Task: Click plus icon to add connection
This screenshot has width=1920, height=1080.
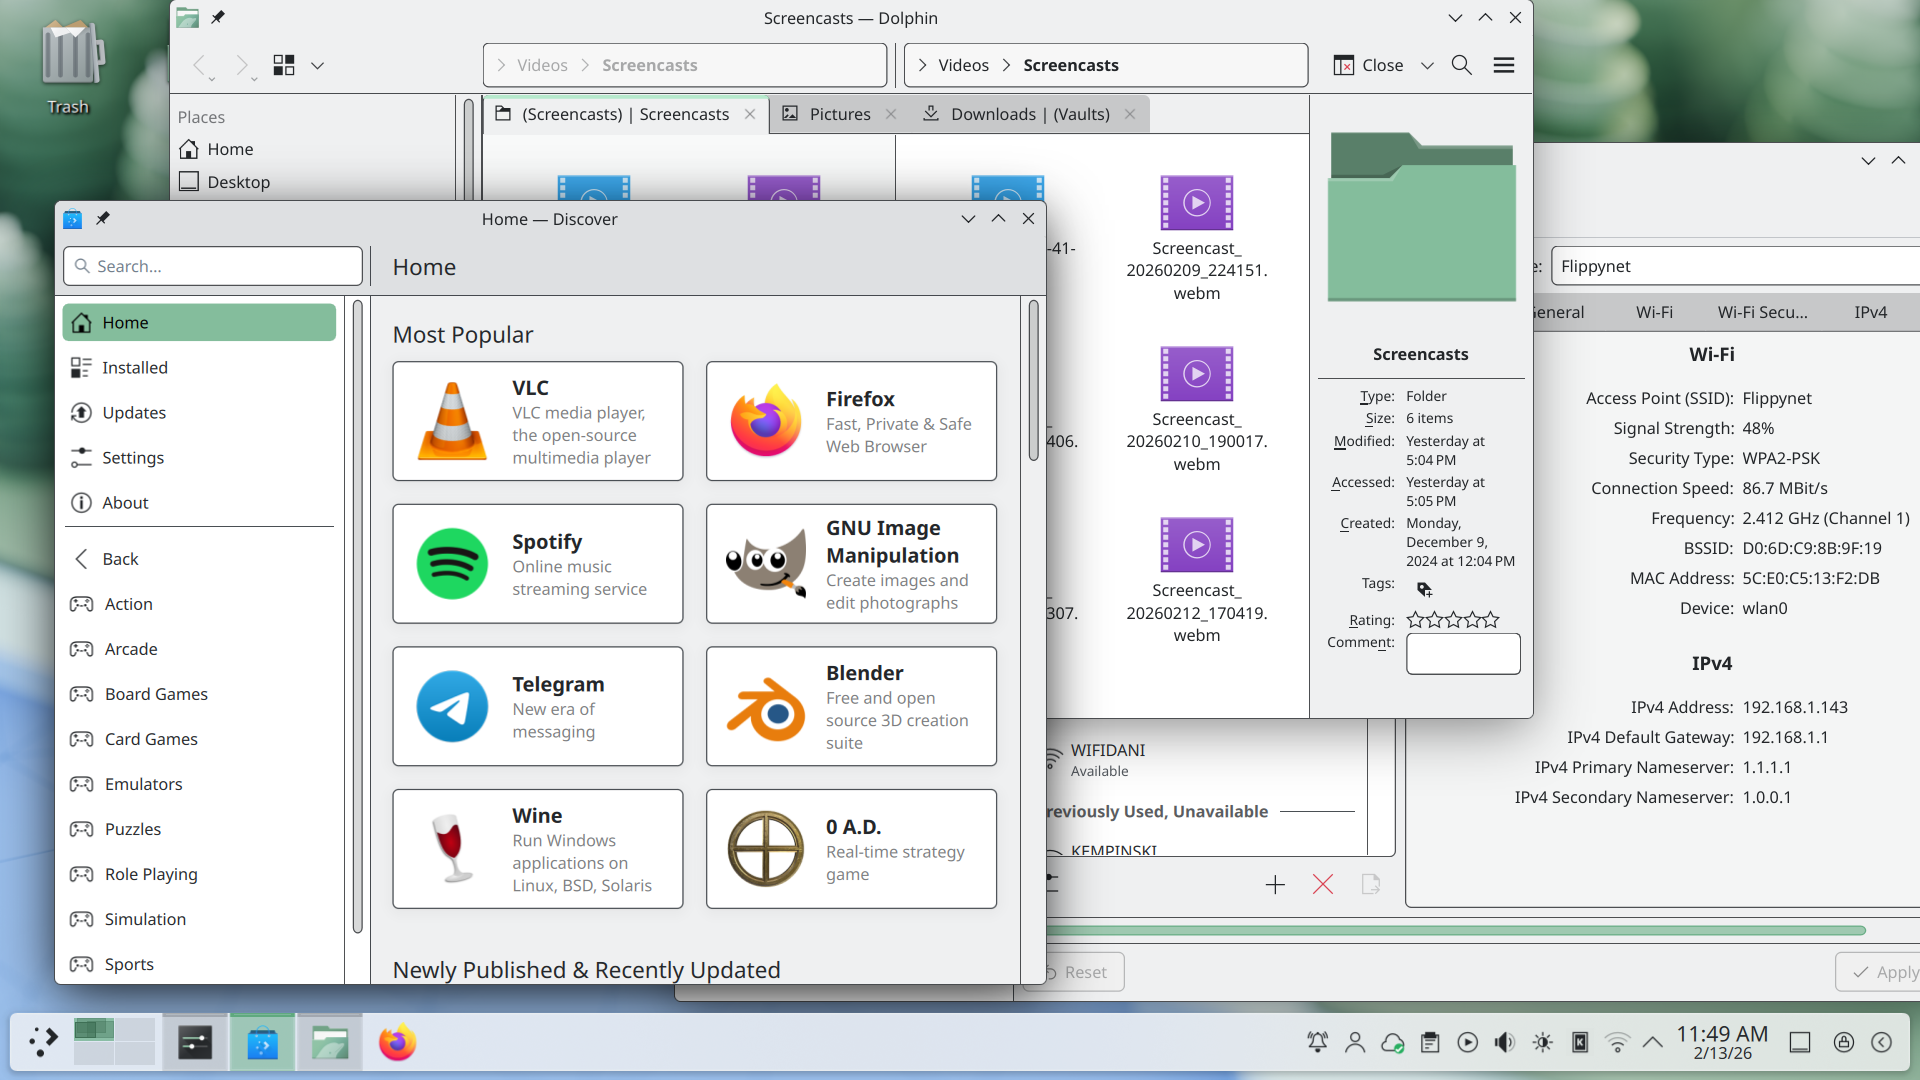Action: pyautogui.click(x=1274, y=884)
